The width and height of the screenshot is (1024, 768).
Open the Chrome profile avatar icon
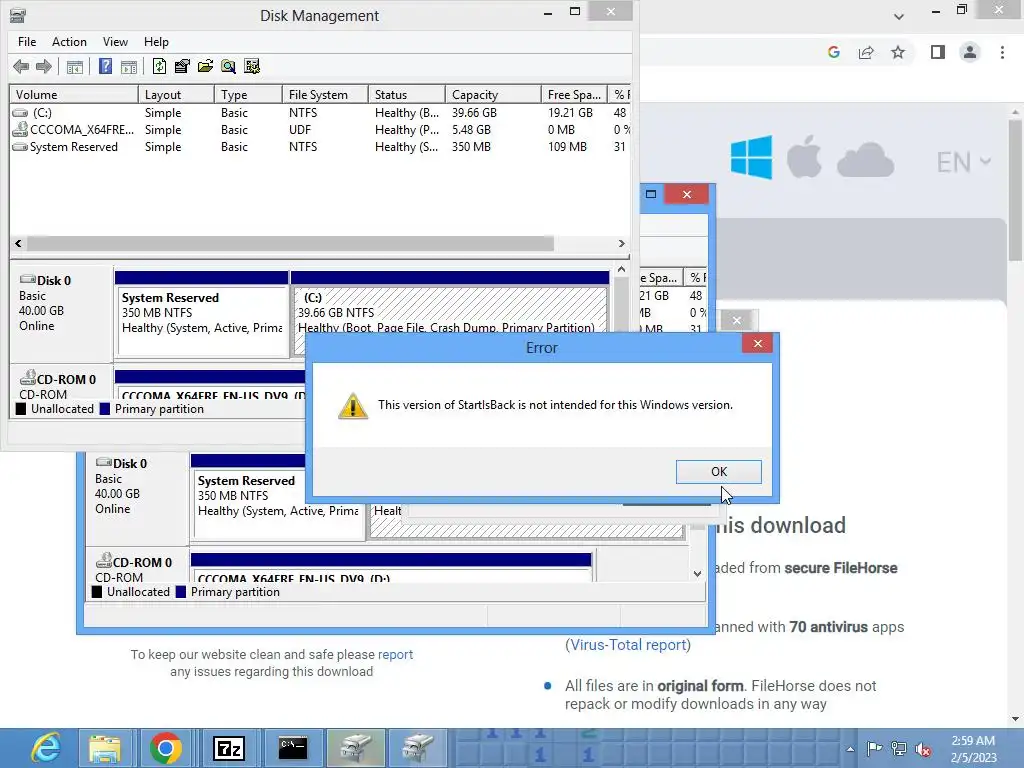pos(970,52)
